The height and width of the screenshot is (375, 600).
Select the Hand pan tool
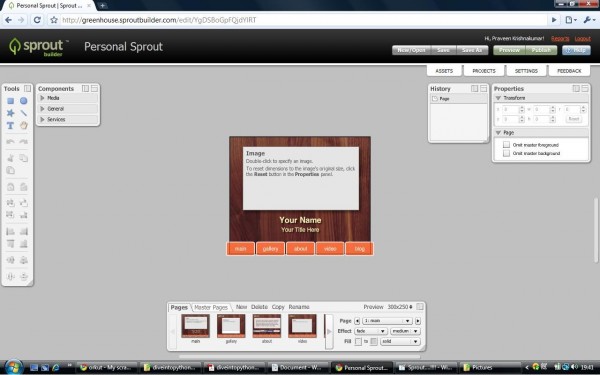click(24, 126)
